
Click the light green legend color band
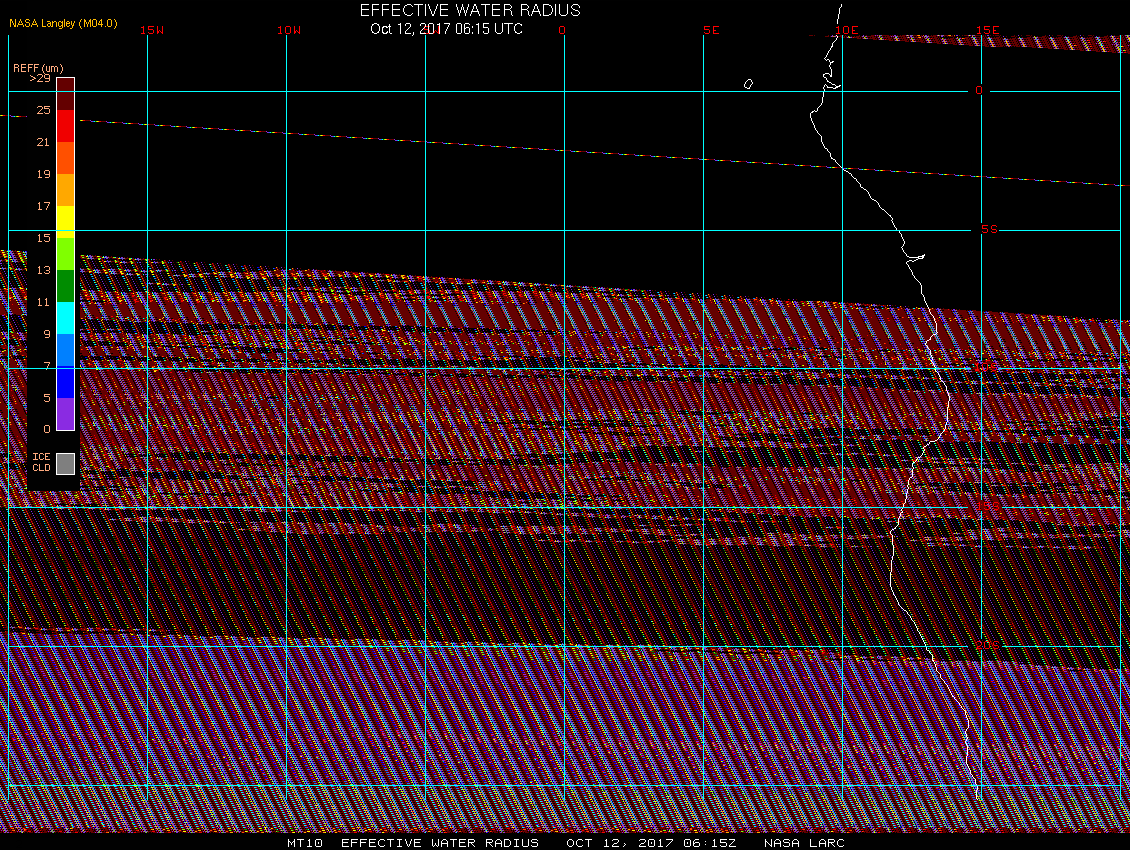point(66,254)
